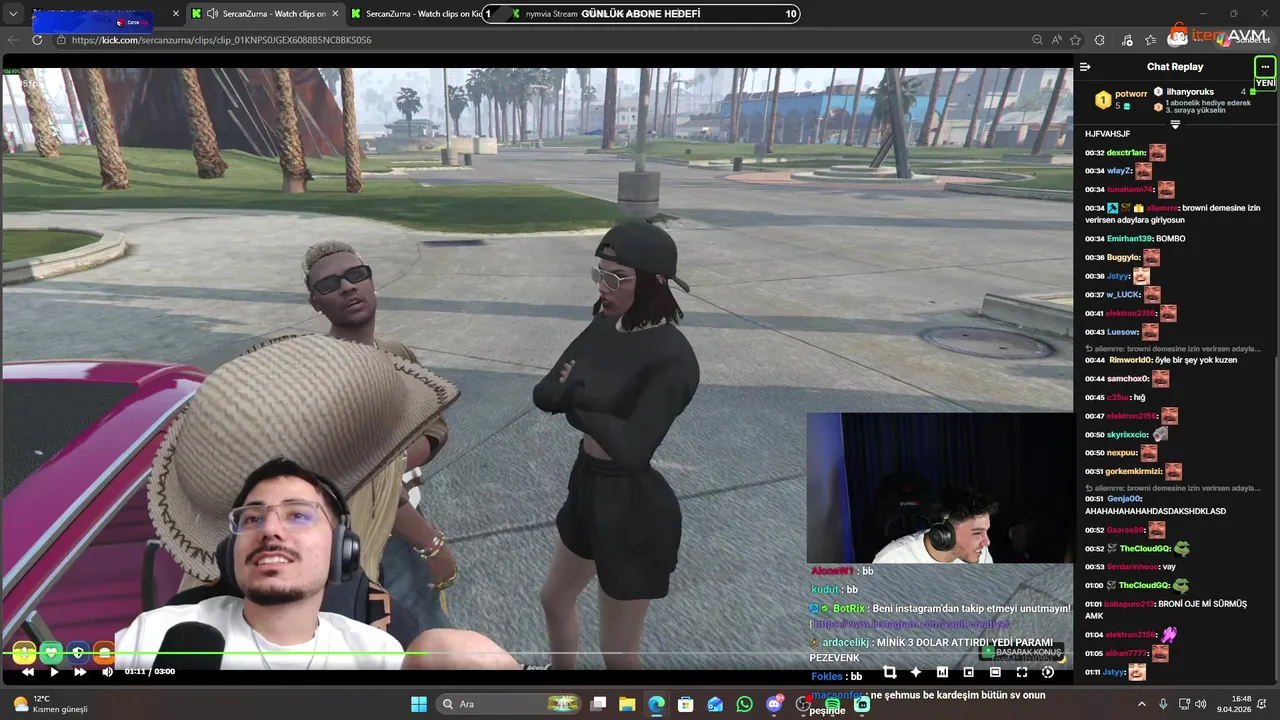Viewport: 1280px width, 720px height.
Task: Select the message BRONİ OJE Mİ SÜRMÜŞ
Action: [1165, 610]
